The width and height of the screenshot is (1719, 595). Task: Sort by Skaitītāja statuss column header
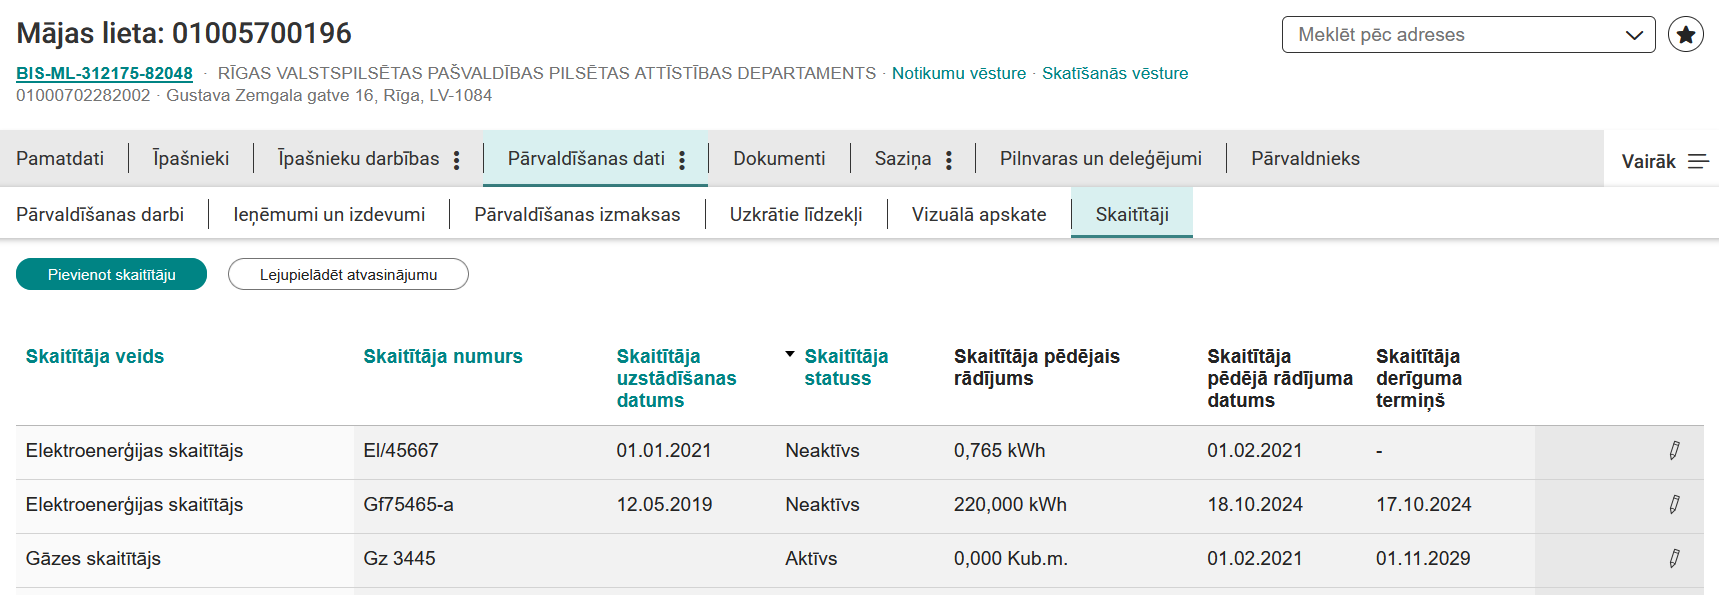point(846,367)
